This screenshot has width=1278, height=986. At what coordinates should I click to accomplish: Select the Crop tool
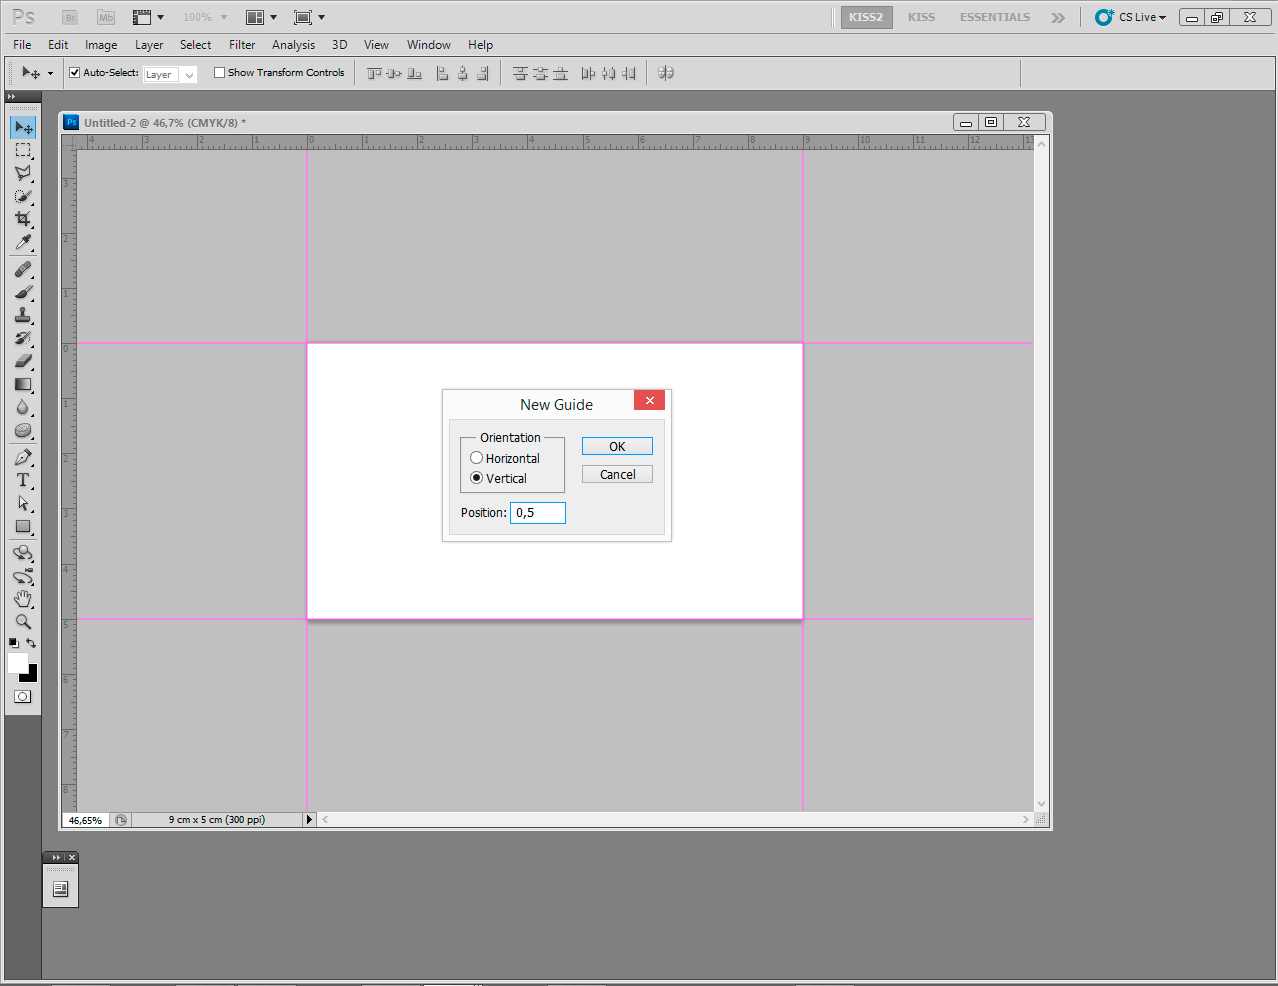23,219
